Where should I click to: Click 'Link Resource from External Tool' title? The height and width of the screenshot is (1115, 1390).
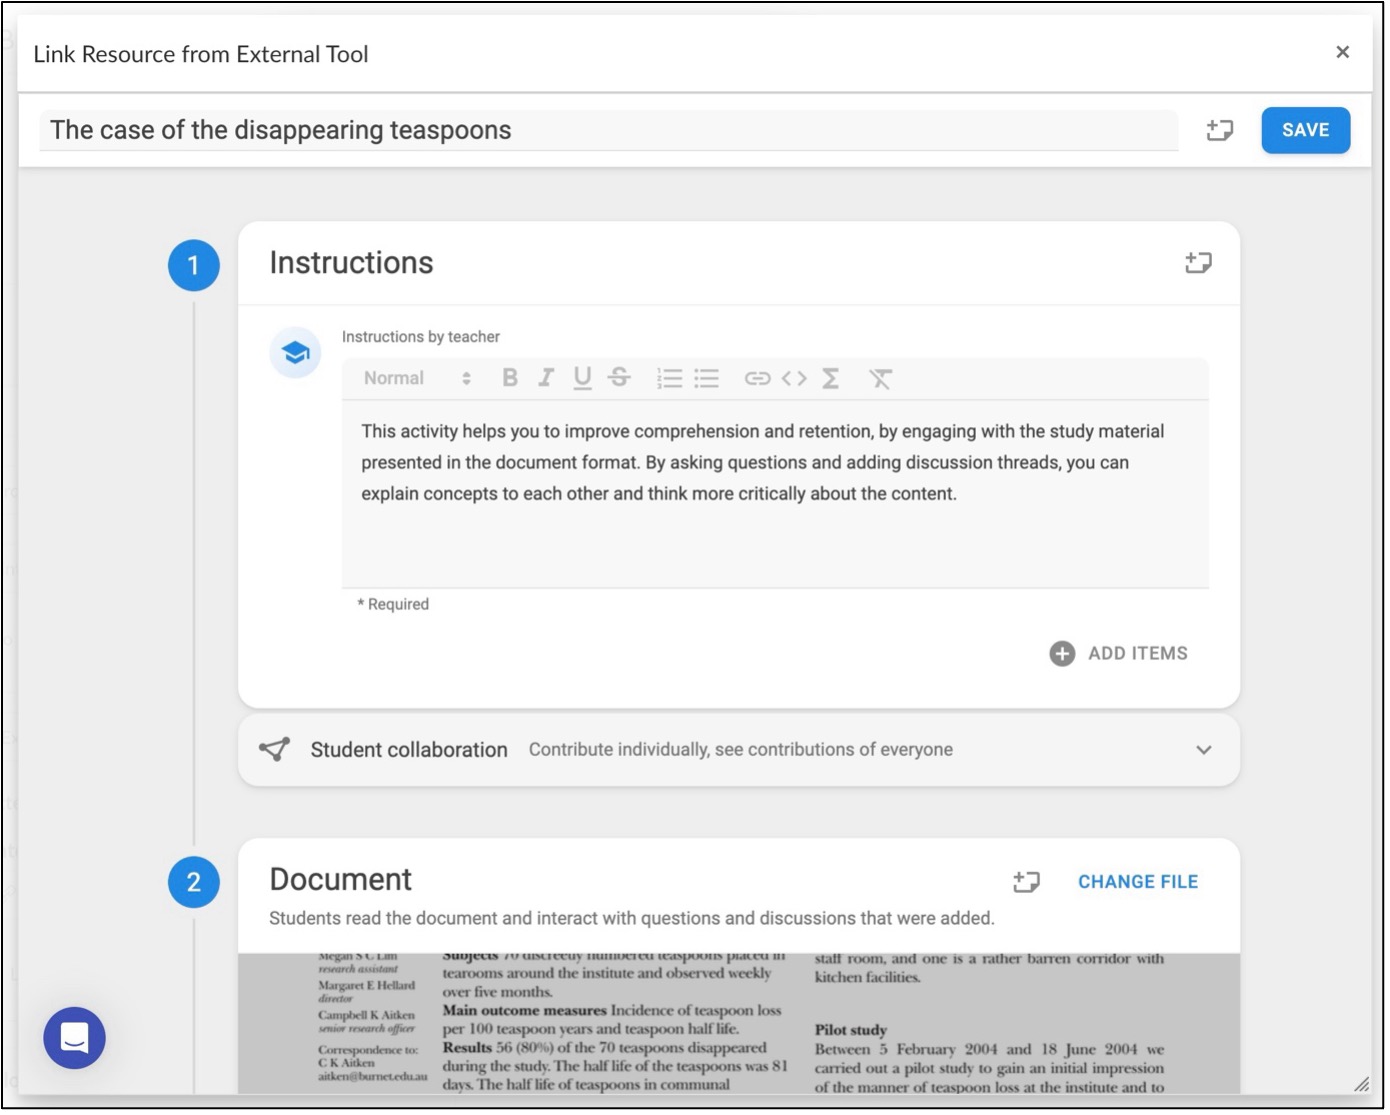pyautogui.click(x=201, y=54)
